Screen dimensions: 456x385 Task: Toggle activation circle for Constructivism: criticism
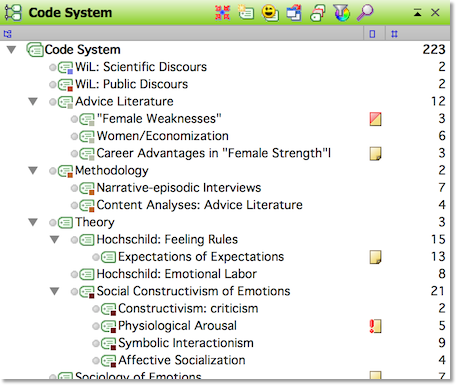point(96,309)
